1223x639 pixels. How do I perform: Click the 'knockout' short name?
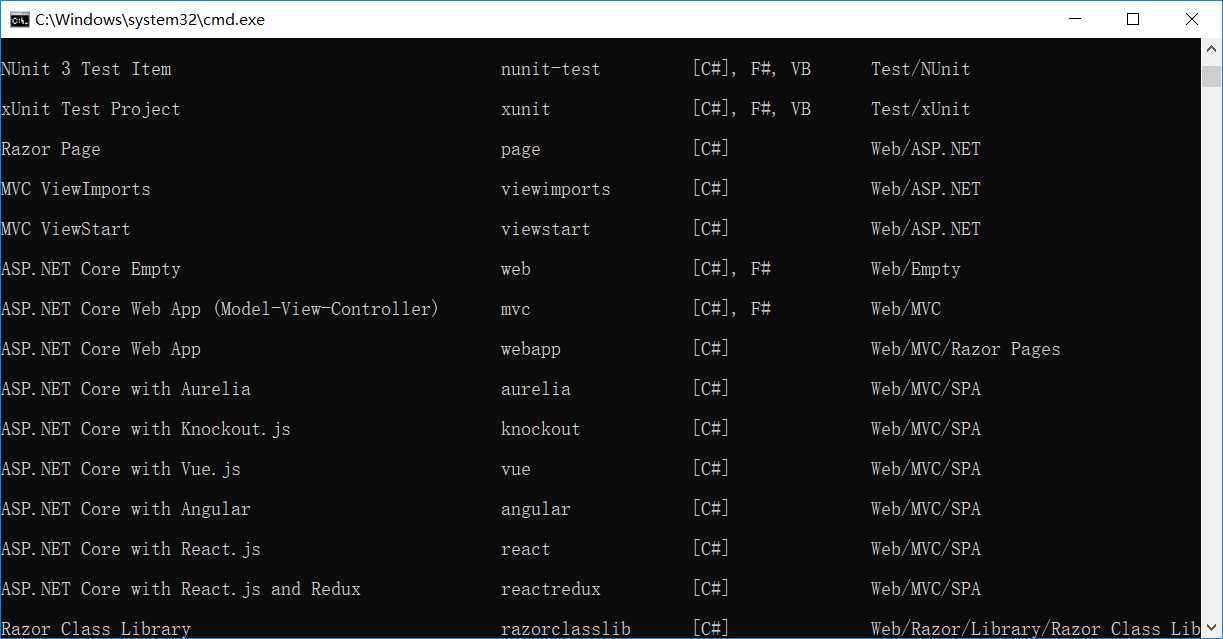coord(541,429)
